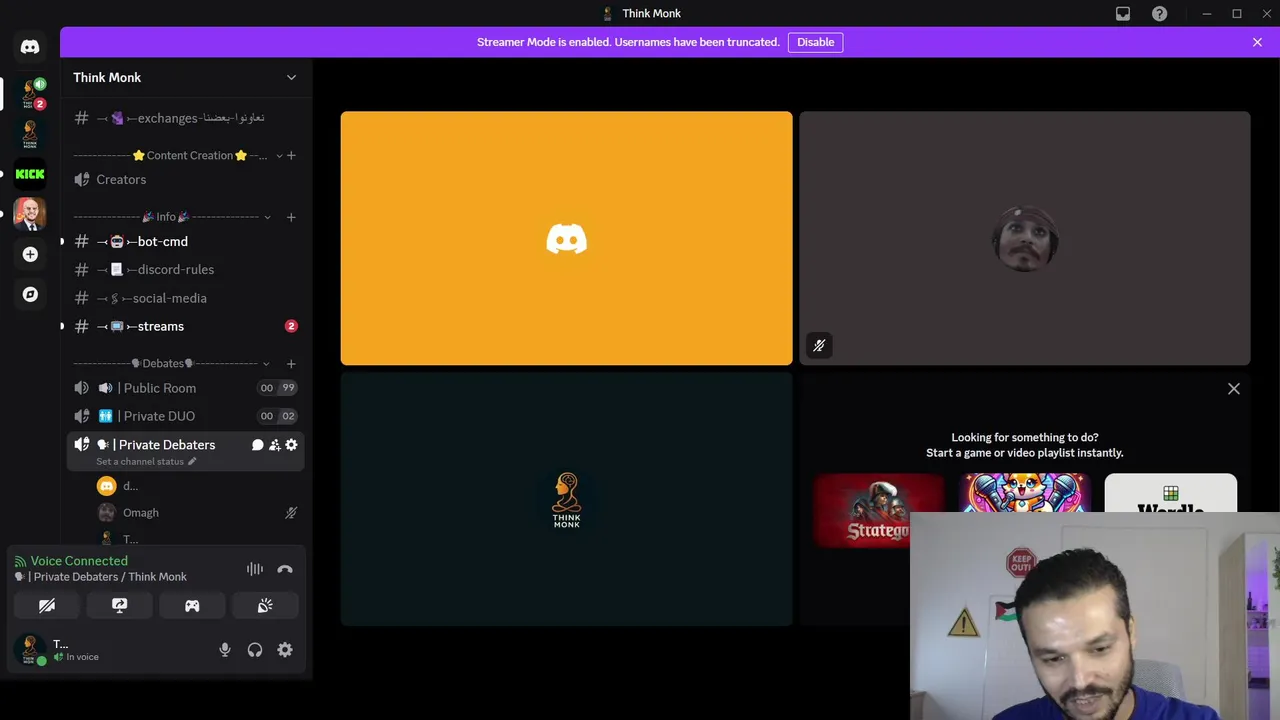Image resolution: width=1280 pixels, height=720 pixels.
Task: Launch the Stratego activity card
Action: pos(877,510)
